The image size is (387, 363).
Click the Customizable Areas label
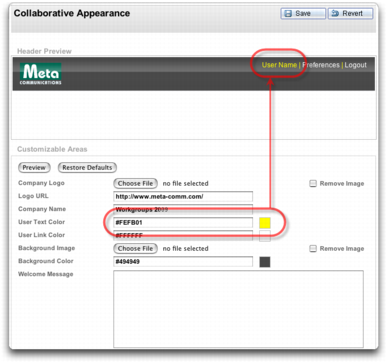click(x=52, y=149)
